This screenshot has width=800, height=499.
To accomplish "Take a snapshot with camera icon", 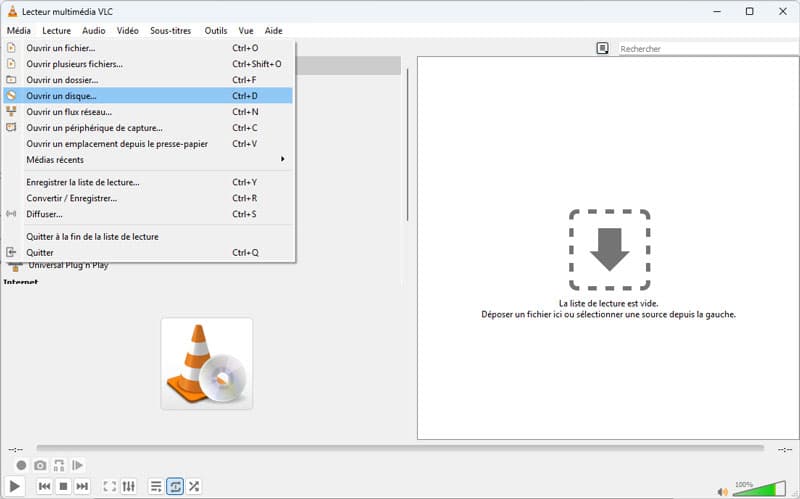I will [x=40, y=465].
